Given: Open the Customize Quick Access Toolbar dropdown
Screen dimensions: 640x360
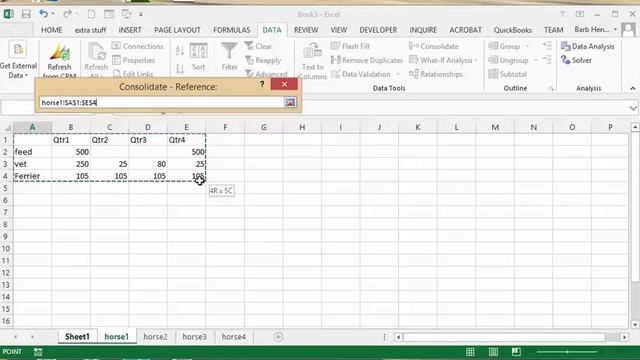Looking at the screenshot, I should coord(141,14).
